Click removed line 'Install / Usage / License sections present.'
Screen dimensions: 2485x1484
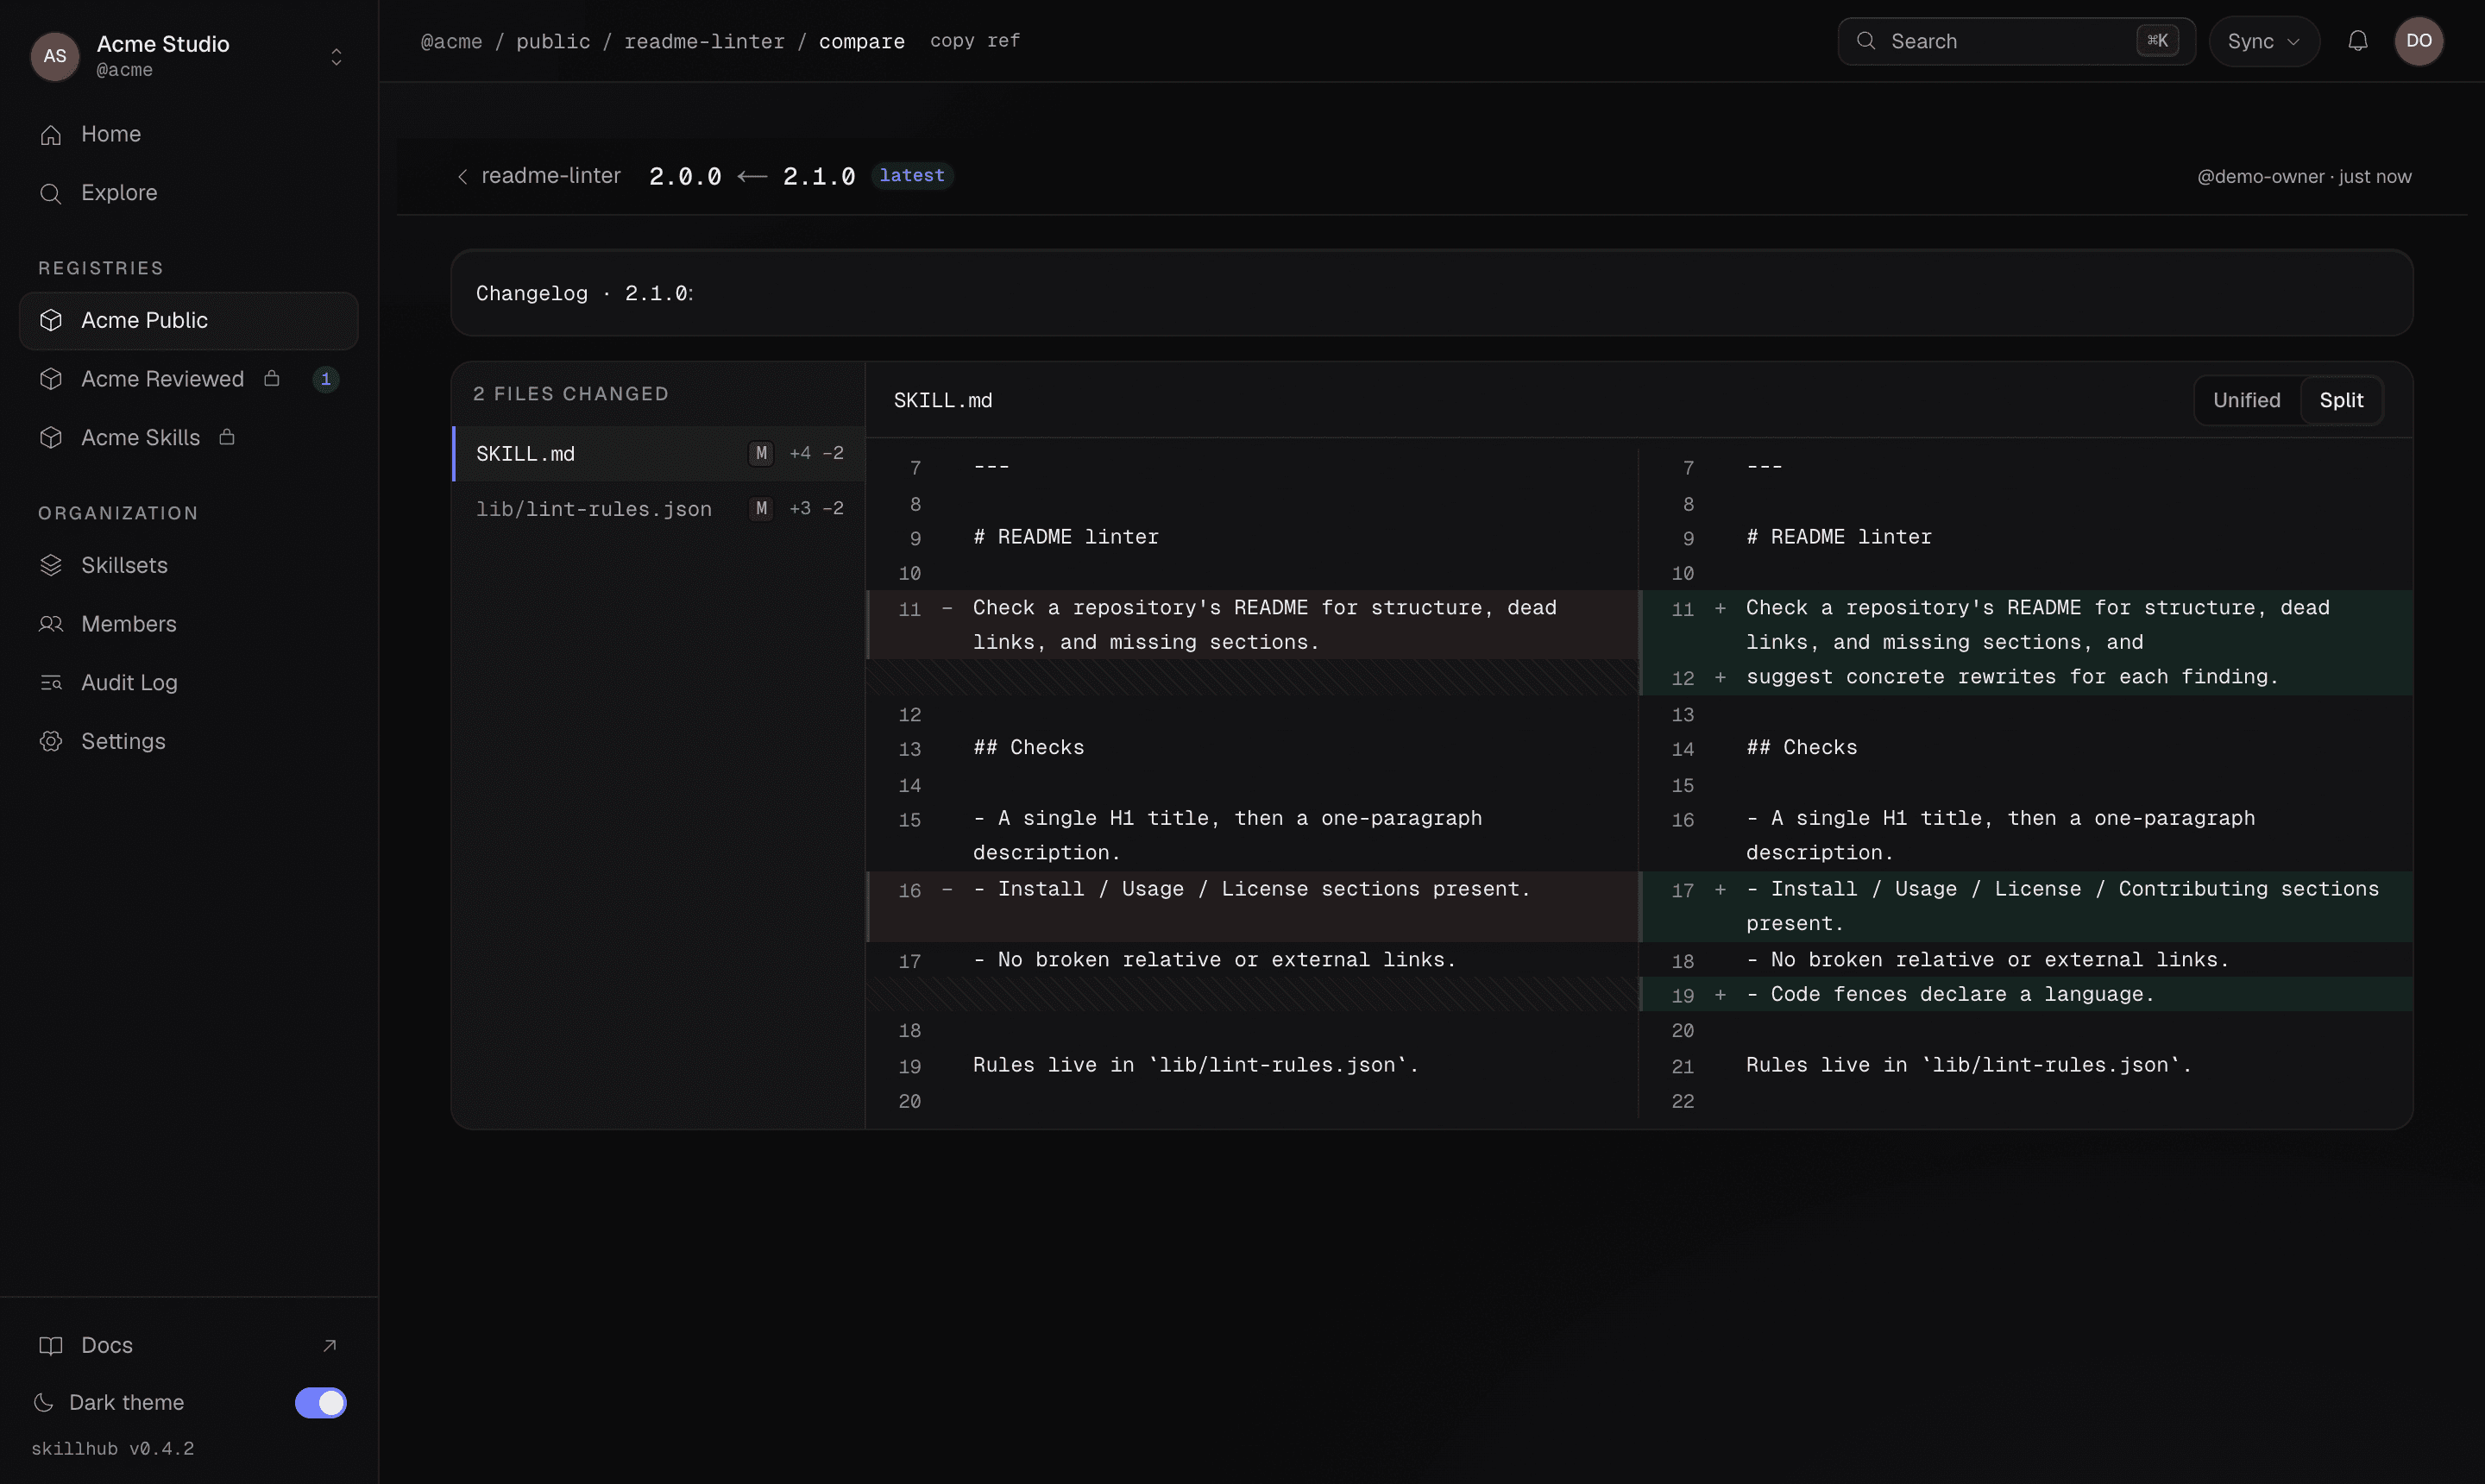pos(1252,906)
